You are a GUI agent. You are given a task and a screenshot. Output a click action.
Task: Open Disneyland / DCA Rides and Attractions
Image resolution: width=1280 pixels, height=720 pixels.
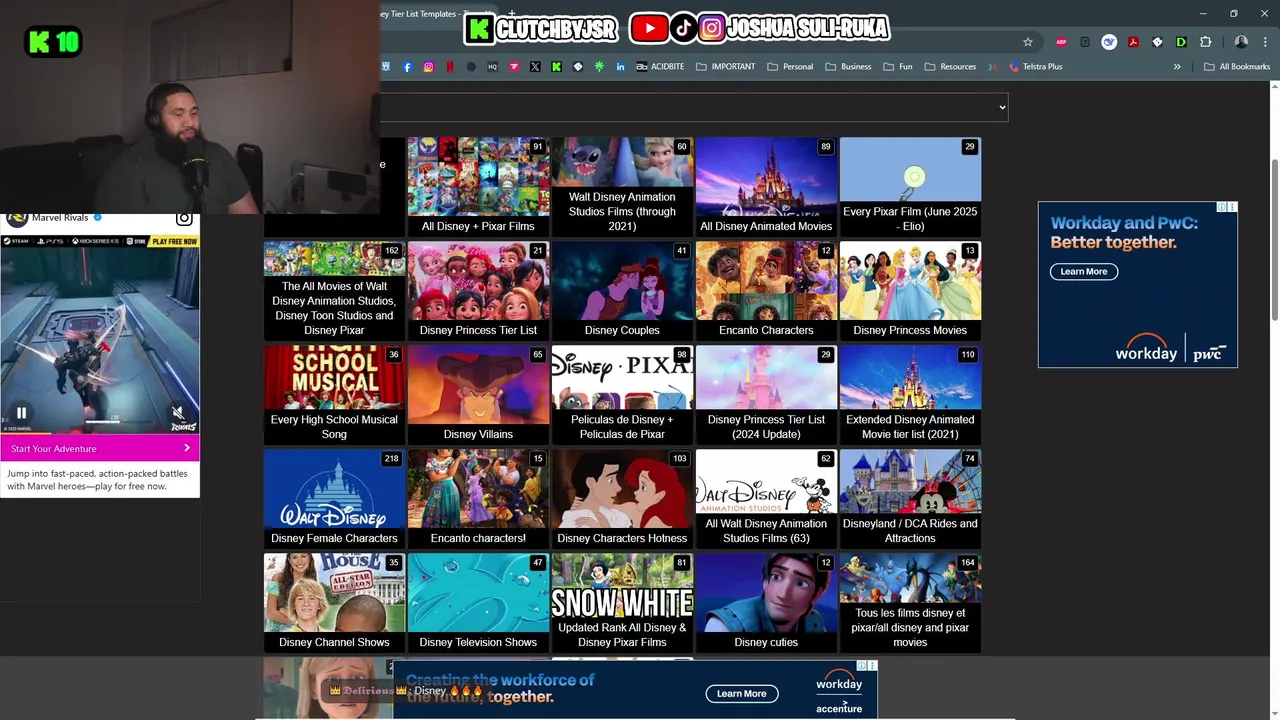(910, 499)
